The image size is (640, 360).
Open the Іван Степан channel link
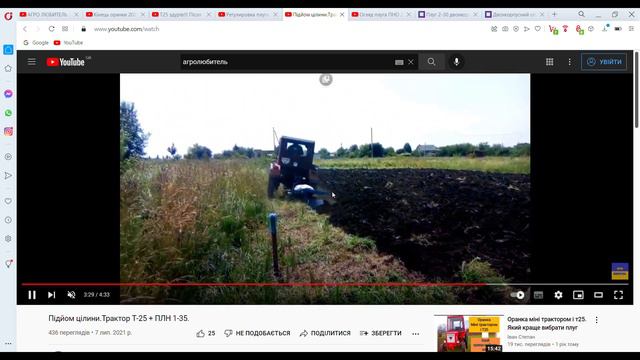(x=521, y=337)
